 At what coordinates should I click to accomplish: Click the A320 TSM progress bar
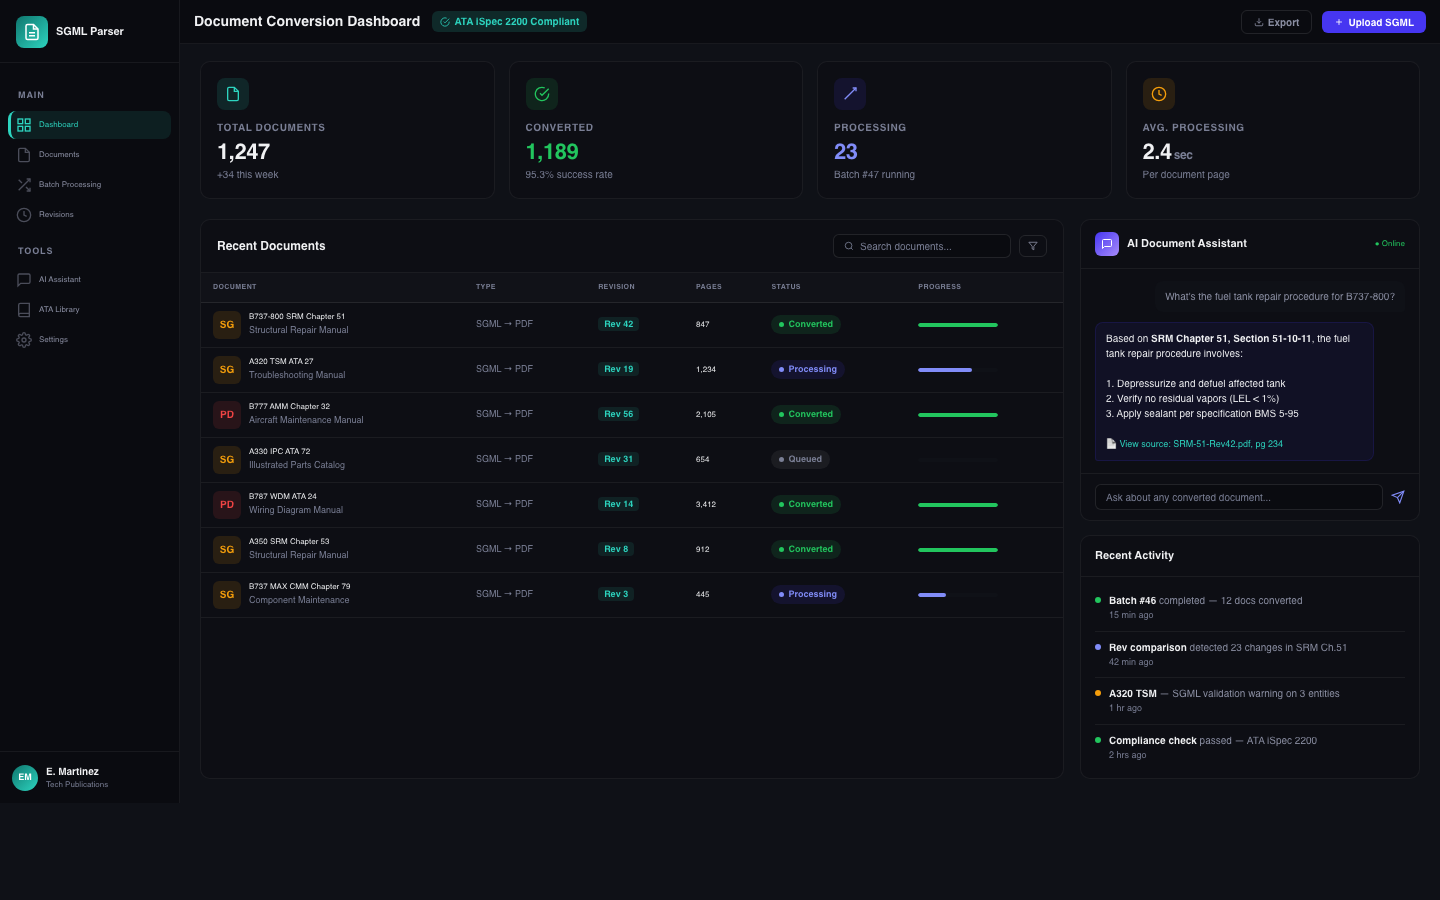point(957,370)
